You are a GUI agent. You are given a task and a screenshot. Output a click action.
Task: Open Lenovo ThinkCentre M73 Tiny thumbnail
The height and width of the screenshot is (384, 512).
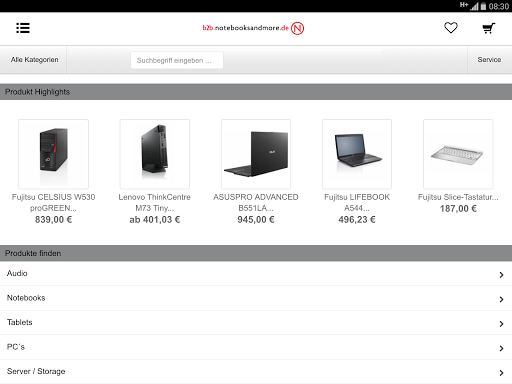click(x=155, y=154)
